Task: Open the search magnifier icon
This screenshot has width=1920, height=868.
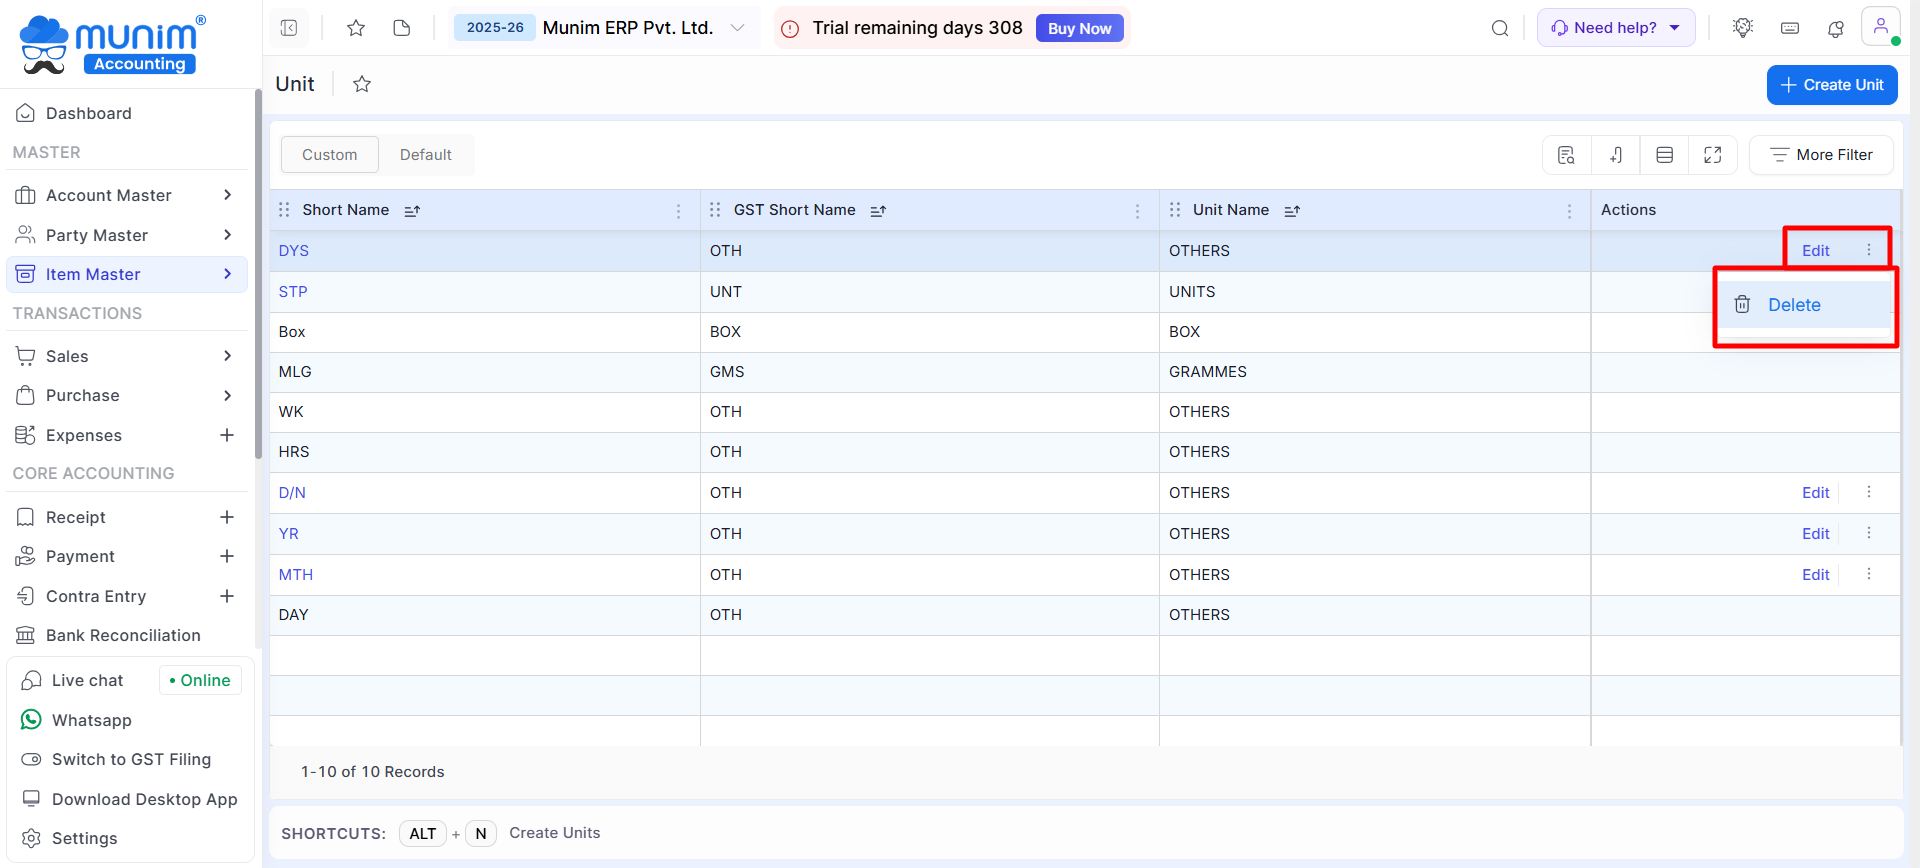Action: (x=1499, y=28)
